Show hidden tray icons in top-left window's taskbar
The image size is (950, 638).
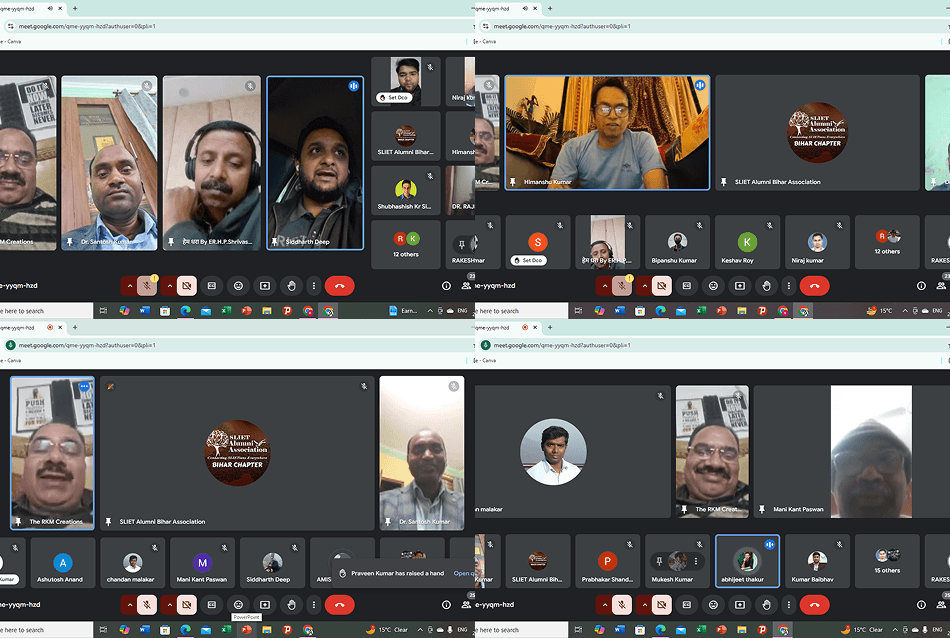pos(430,311)
